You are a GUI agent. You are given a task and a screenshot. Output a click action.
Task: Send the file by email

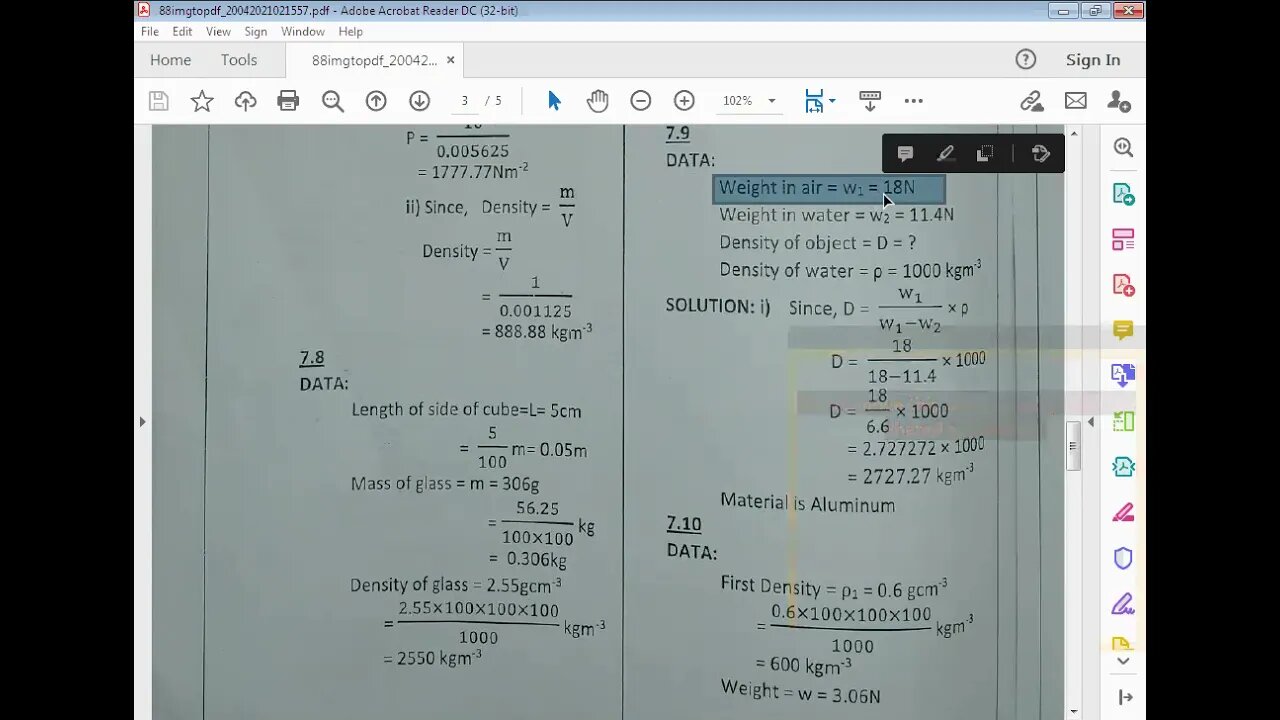point(1075,101)
